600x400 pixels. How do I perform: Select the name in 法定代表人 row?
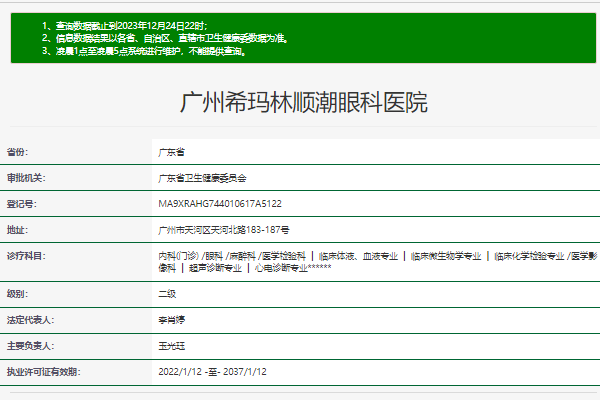[171, 320]
